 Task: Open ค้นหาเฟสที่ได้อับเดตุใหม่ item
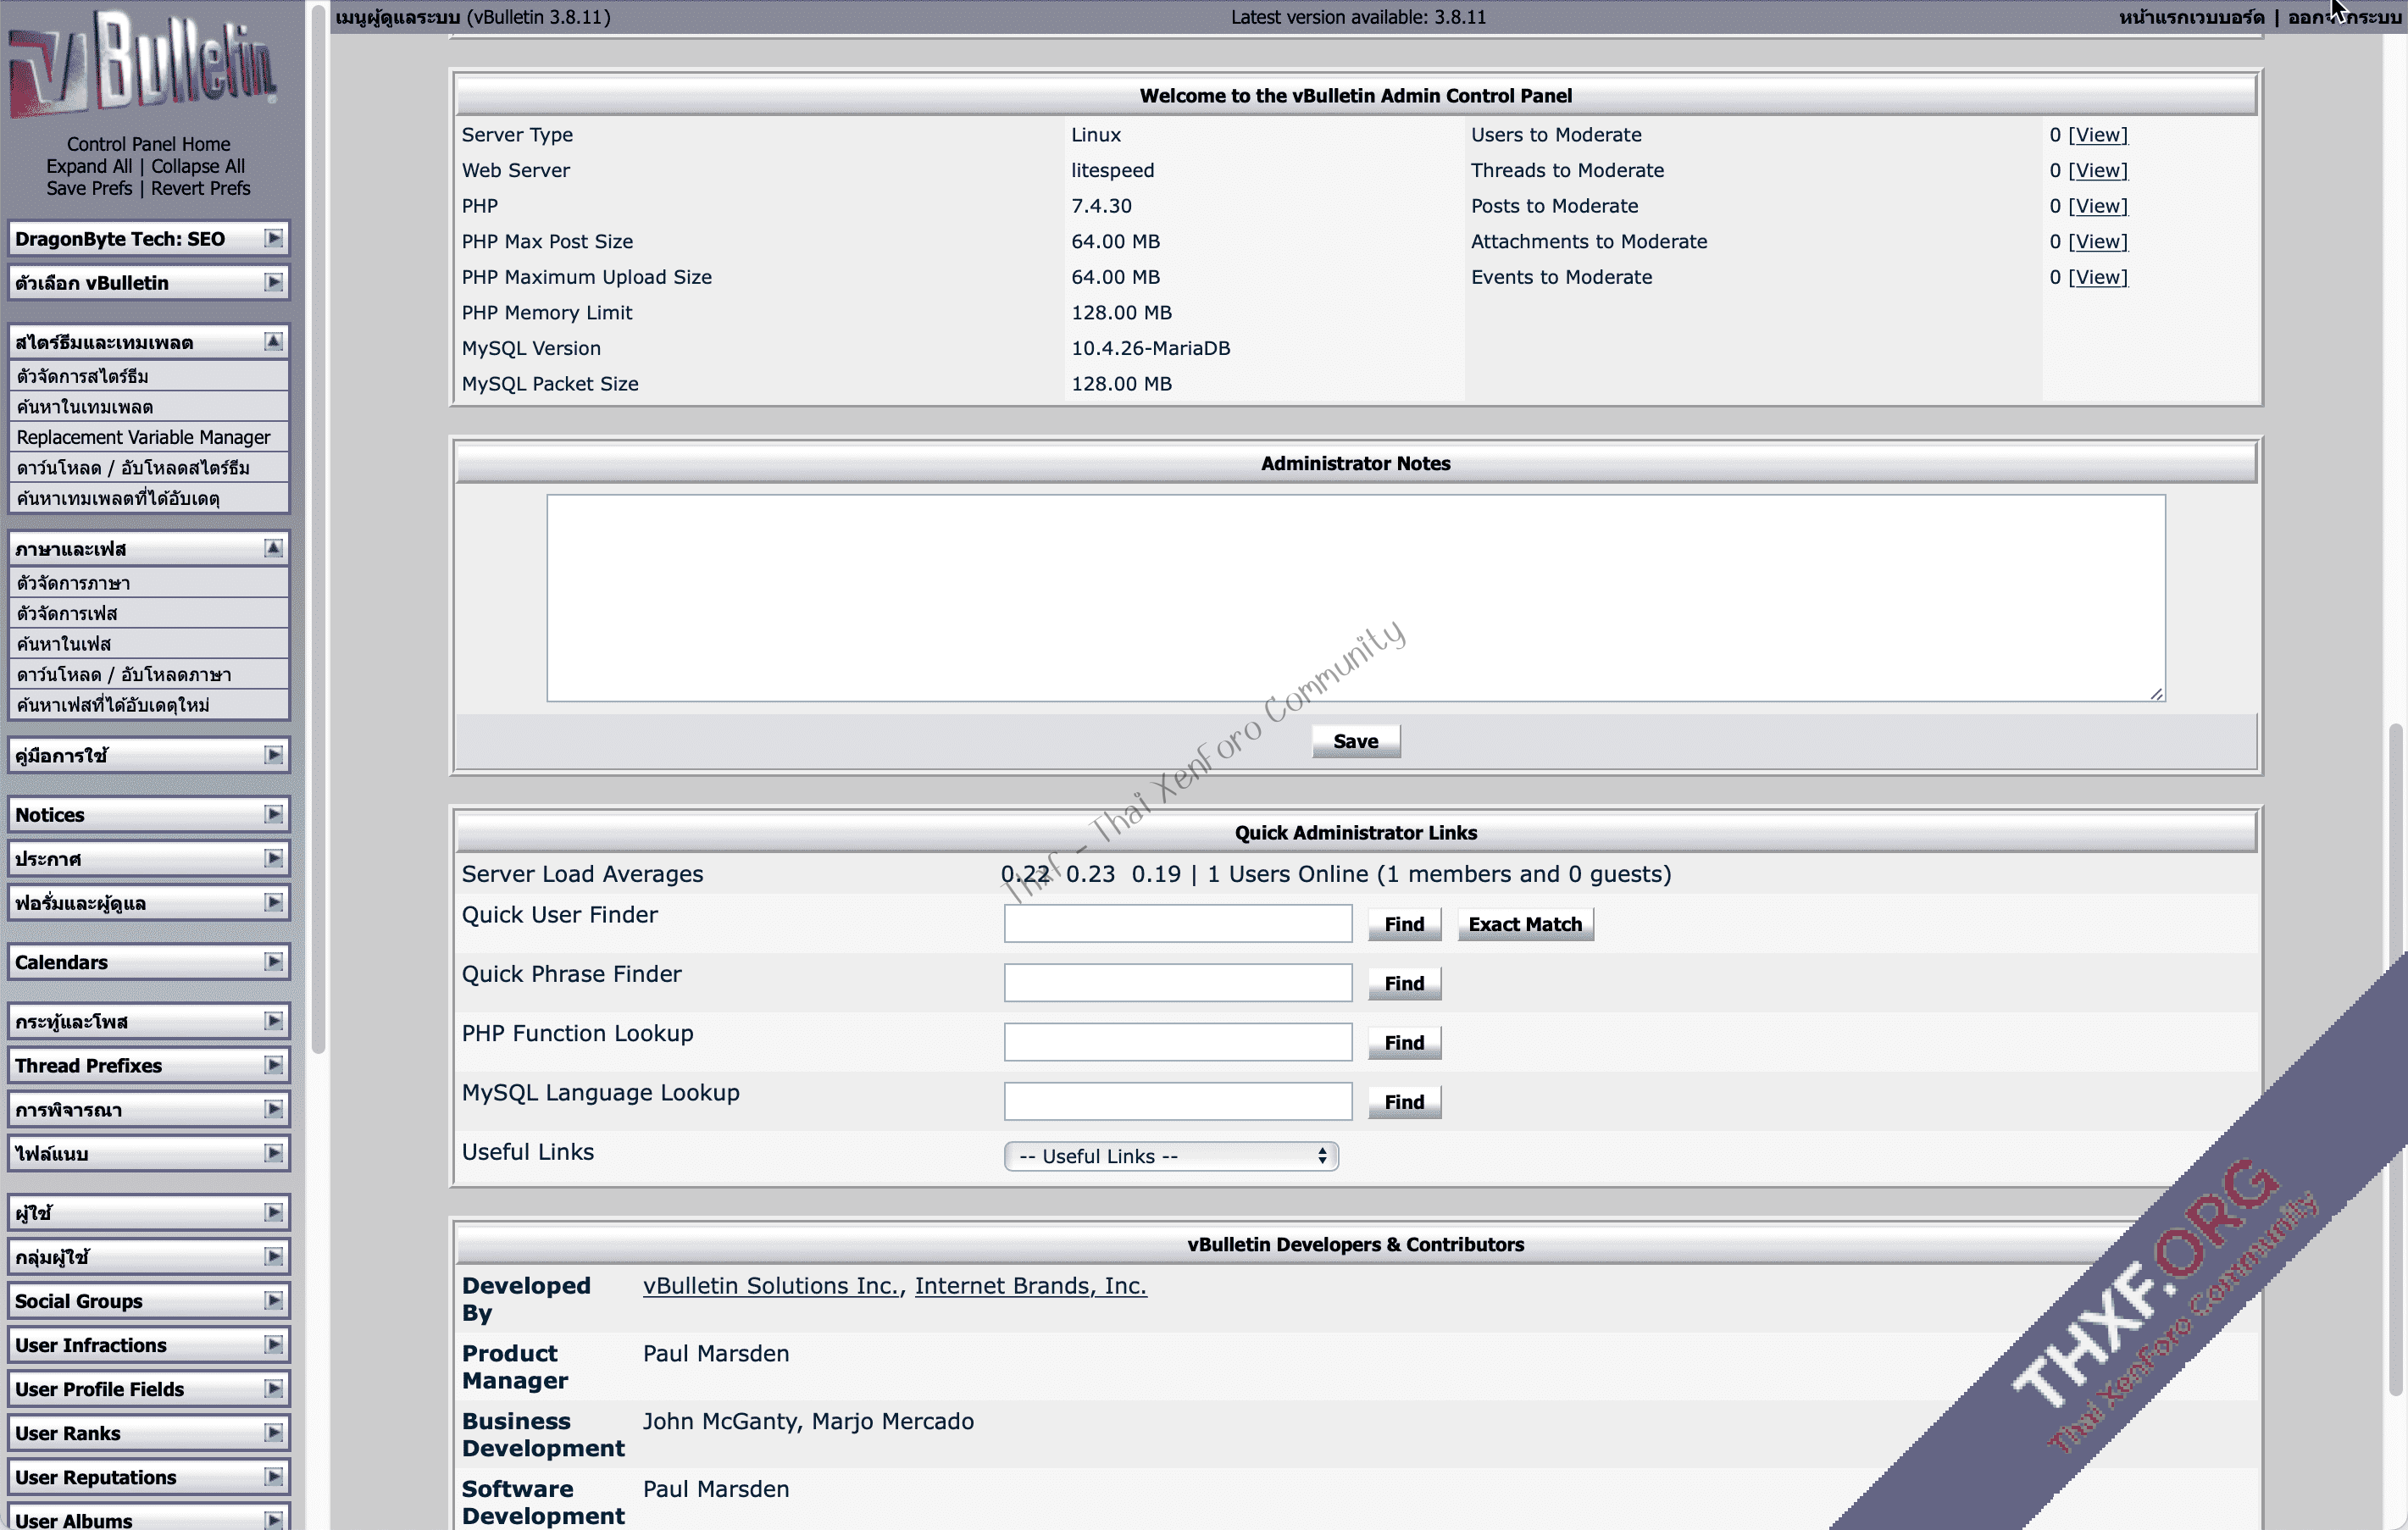(x=149, y=705)
